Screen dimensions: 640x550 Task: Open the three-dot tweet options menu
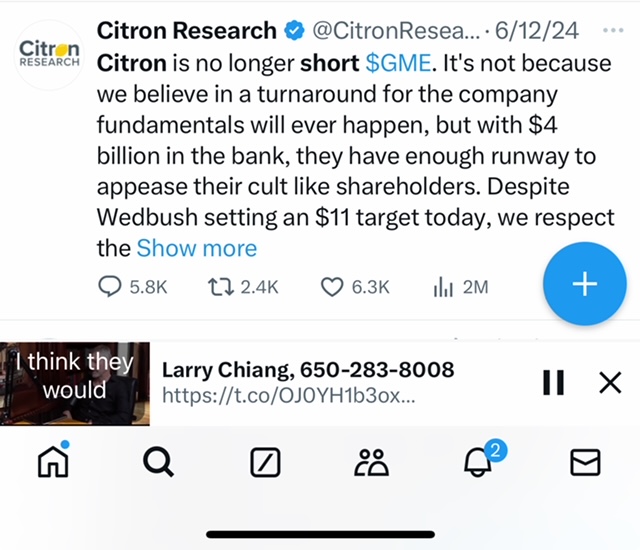coord(612,30)
